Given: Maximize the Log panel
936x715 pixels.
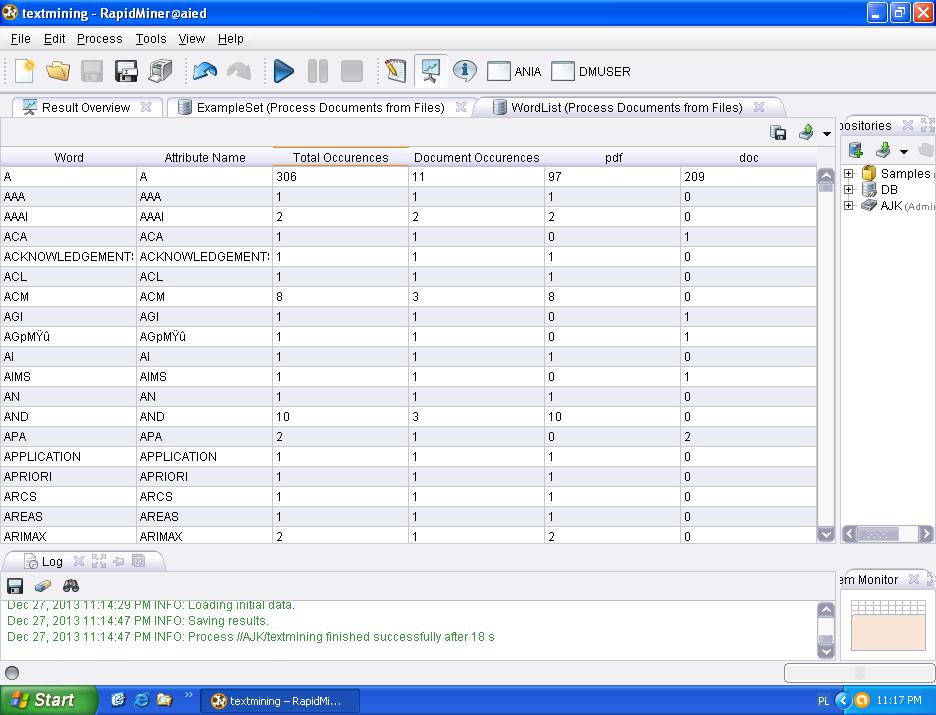Looking at the screenshot, I should (x=99, y=561).
